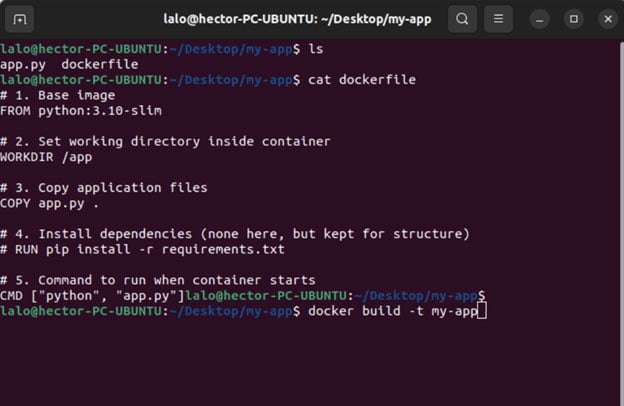Open terminal search with magnifier icon

pos(462,19)
